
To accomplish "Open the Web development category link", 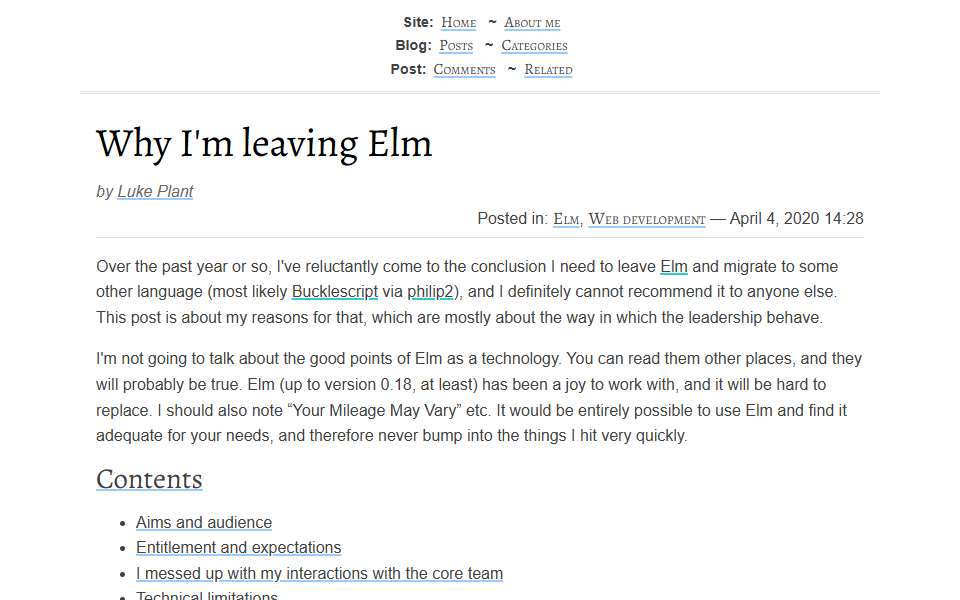I will click(x=647, y=219).
